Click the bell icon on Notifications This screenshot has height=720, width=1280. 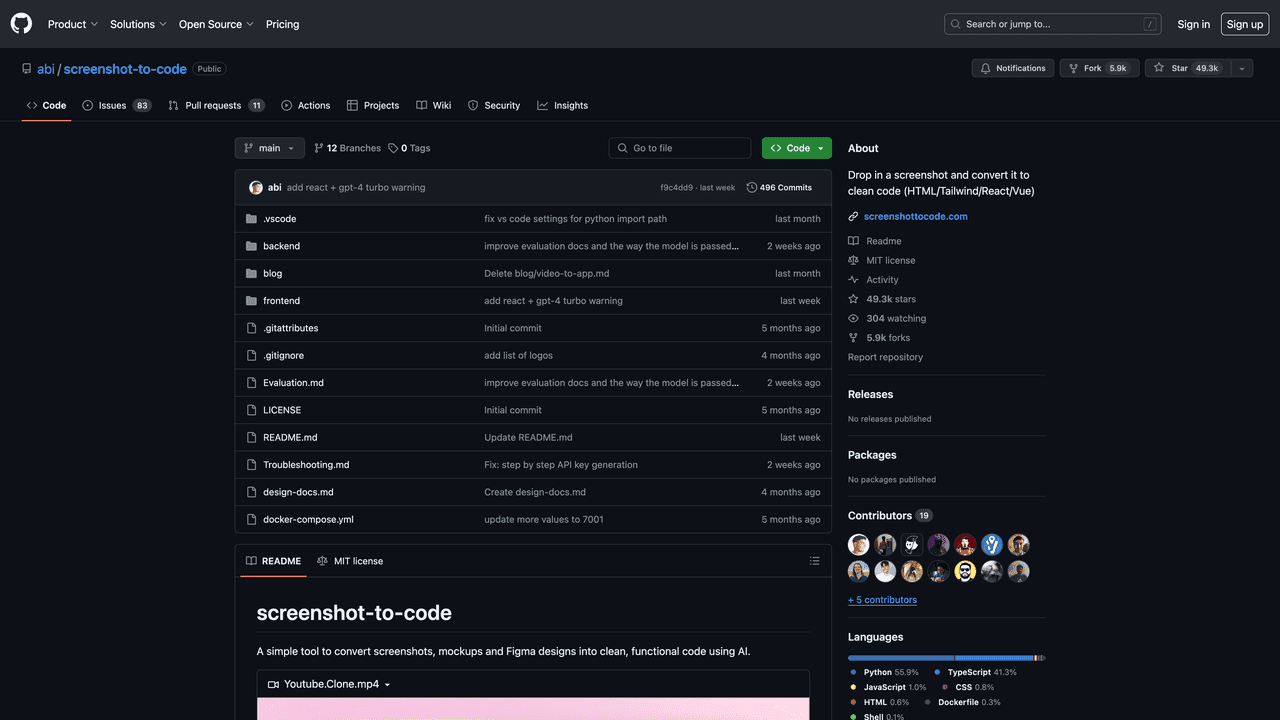point(986,68)
